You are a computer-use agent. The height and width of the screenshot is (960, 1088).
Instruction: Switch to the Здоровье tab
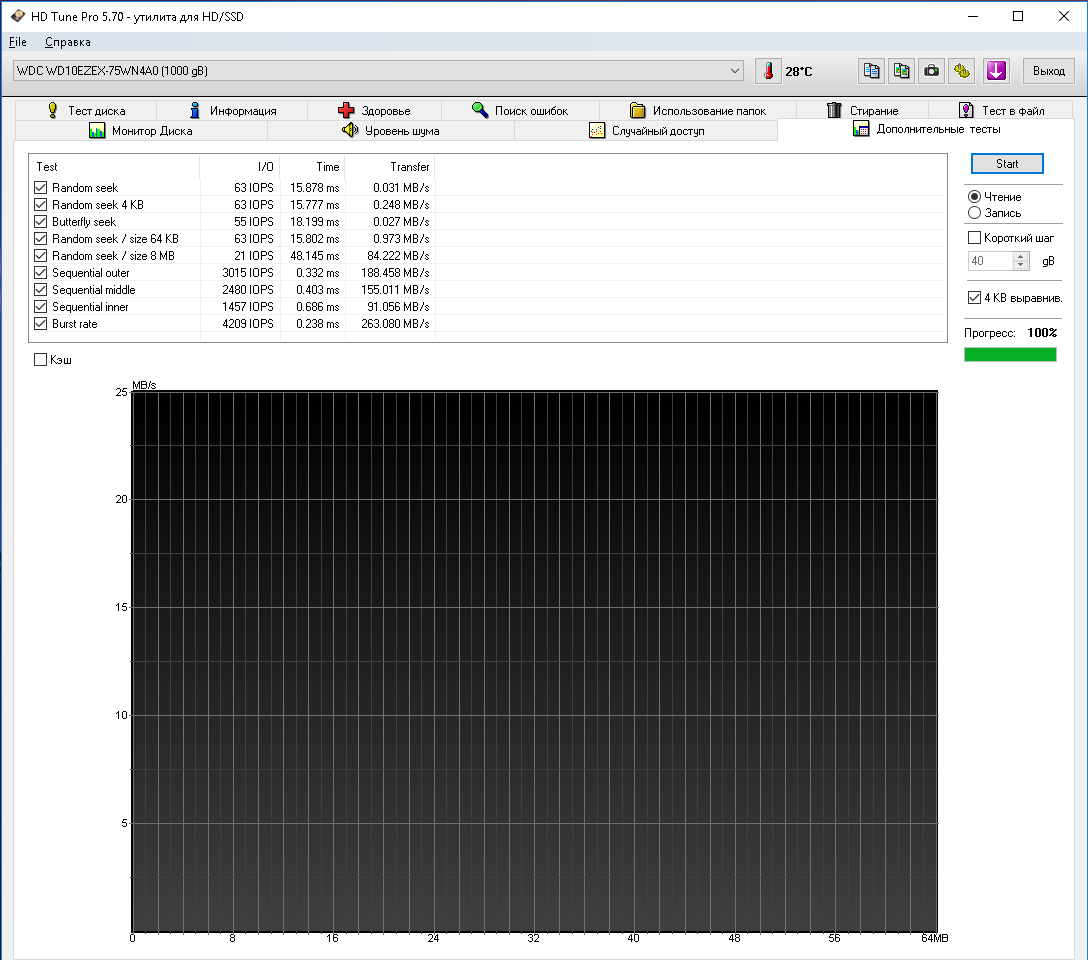coord(374,110)
